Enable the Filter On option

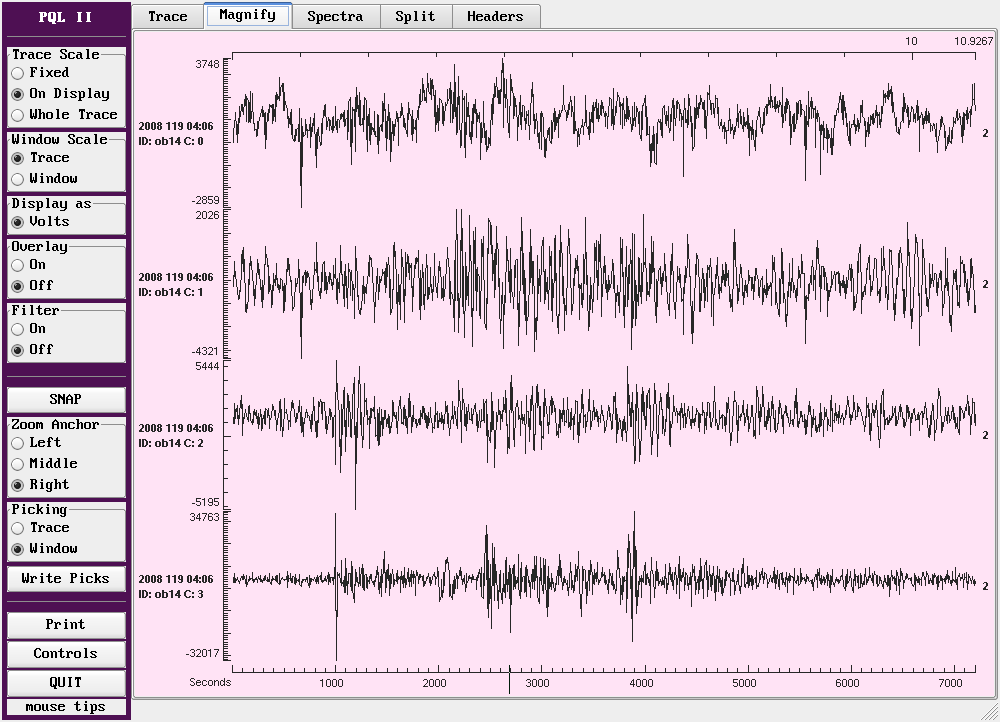[x=18, y=329]
